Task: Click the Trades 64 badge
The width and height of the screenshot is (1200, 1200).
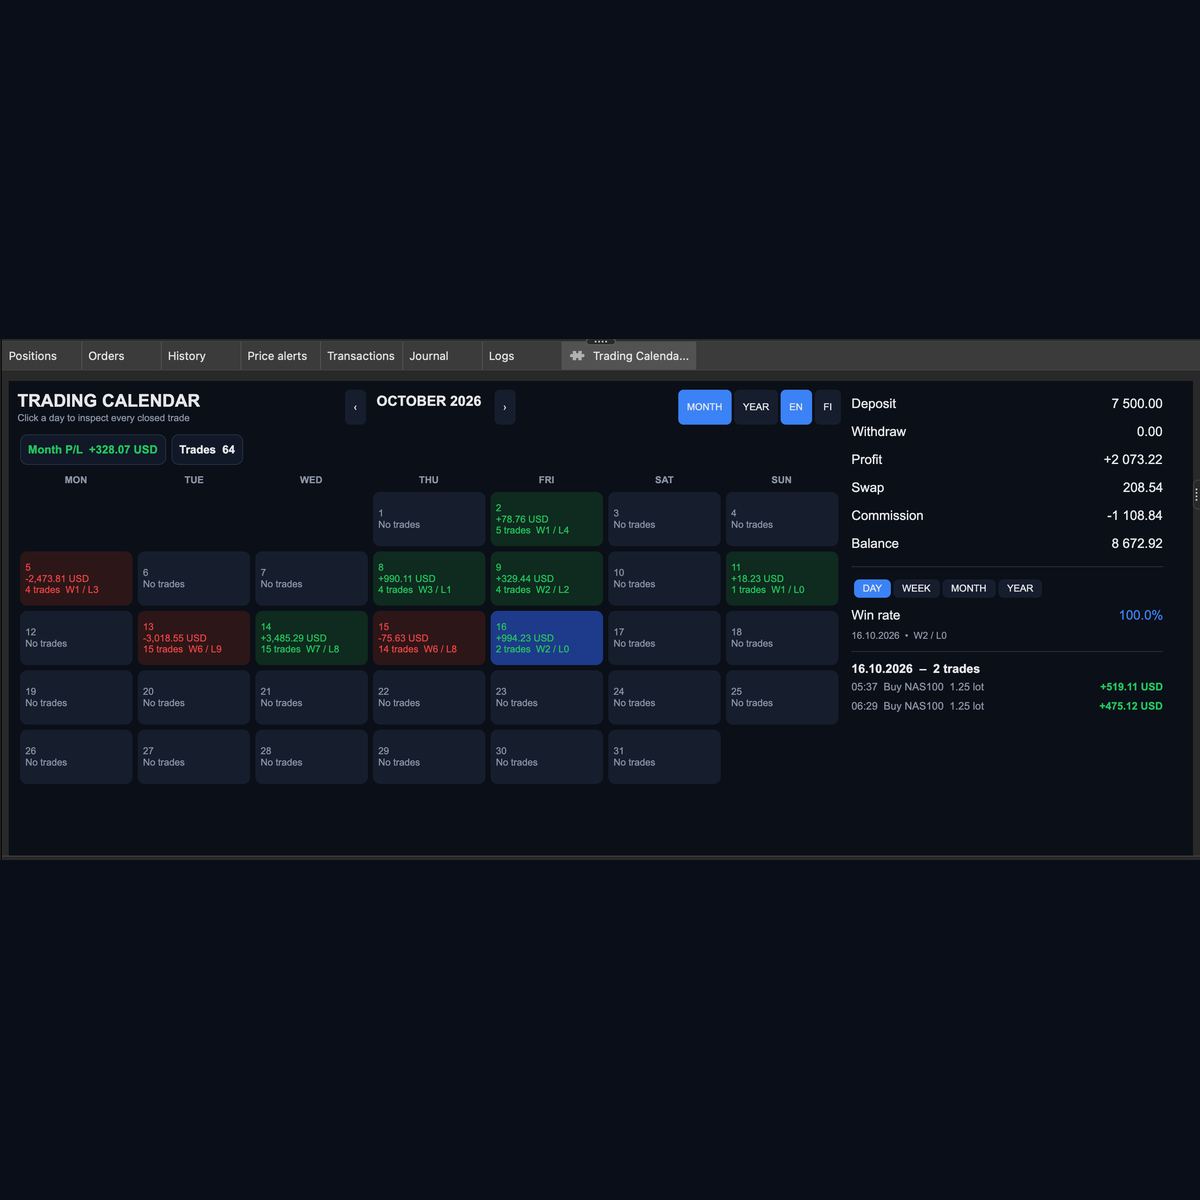Action: coord(207,450)
